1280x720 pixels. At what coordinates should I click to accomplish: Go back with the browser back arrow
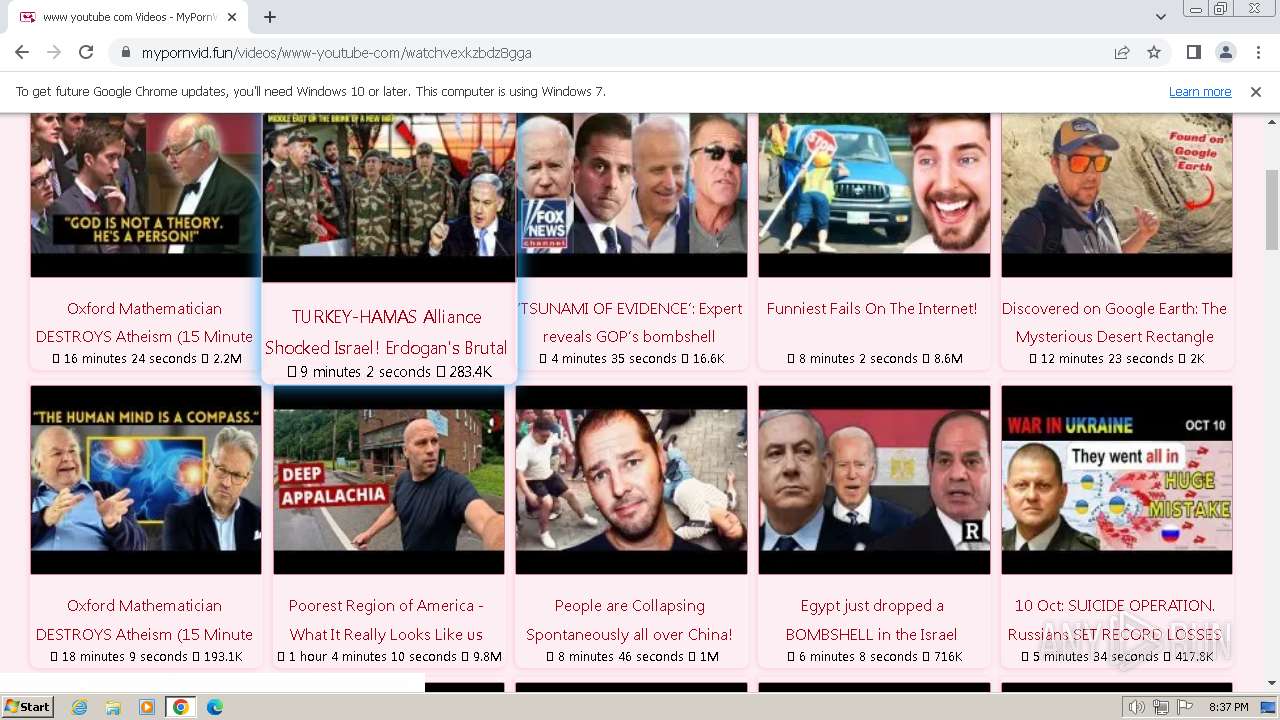click(22, 52)
